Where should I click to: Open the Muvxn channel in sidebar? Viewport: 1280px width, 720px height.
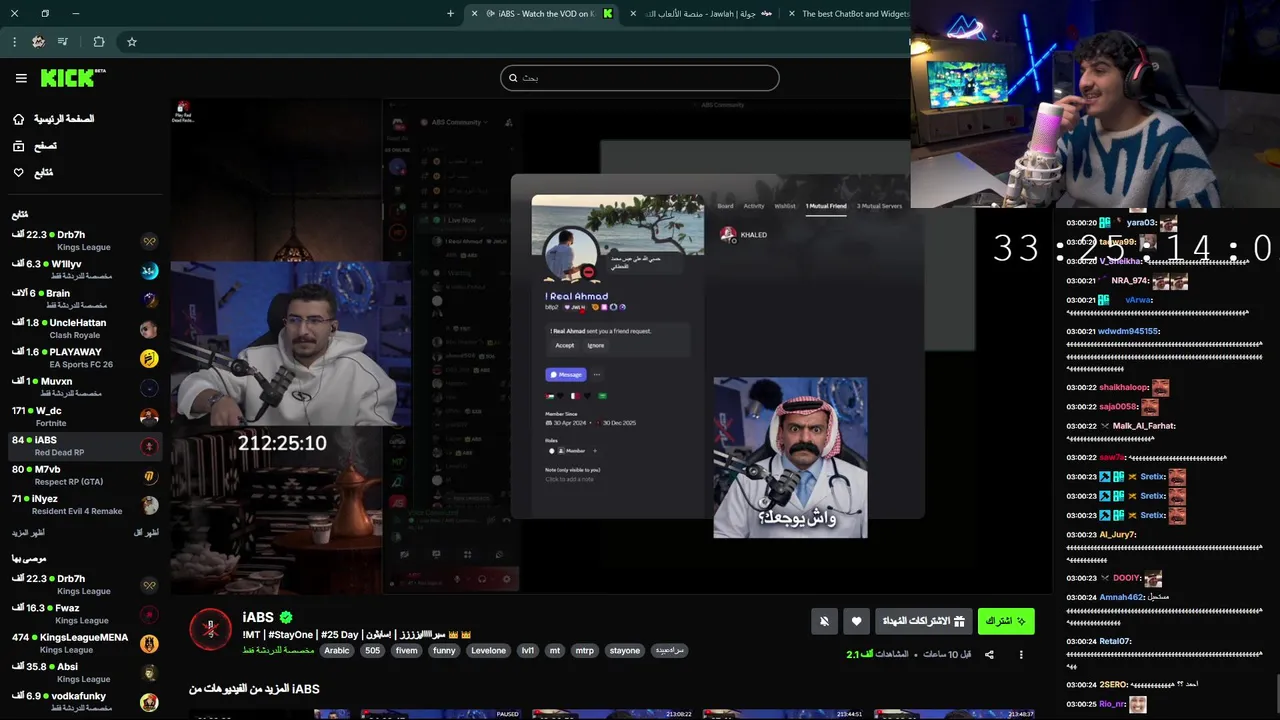pyautogui.click(x=85, y=387)
